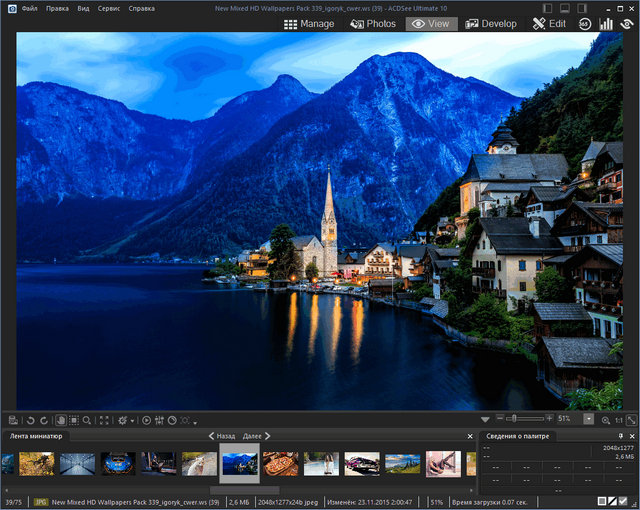Viewport: 640px width, 510px height.
Task: Toggle full screen view in toolbar
Action: (x=105, y=421)
